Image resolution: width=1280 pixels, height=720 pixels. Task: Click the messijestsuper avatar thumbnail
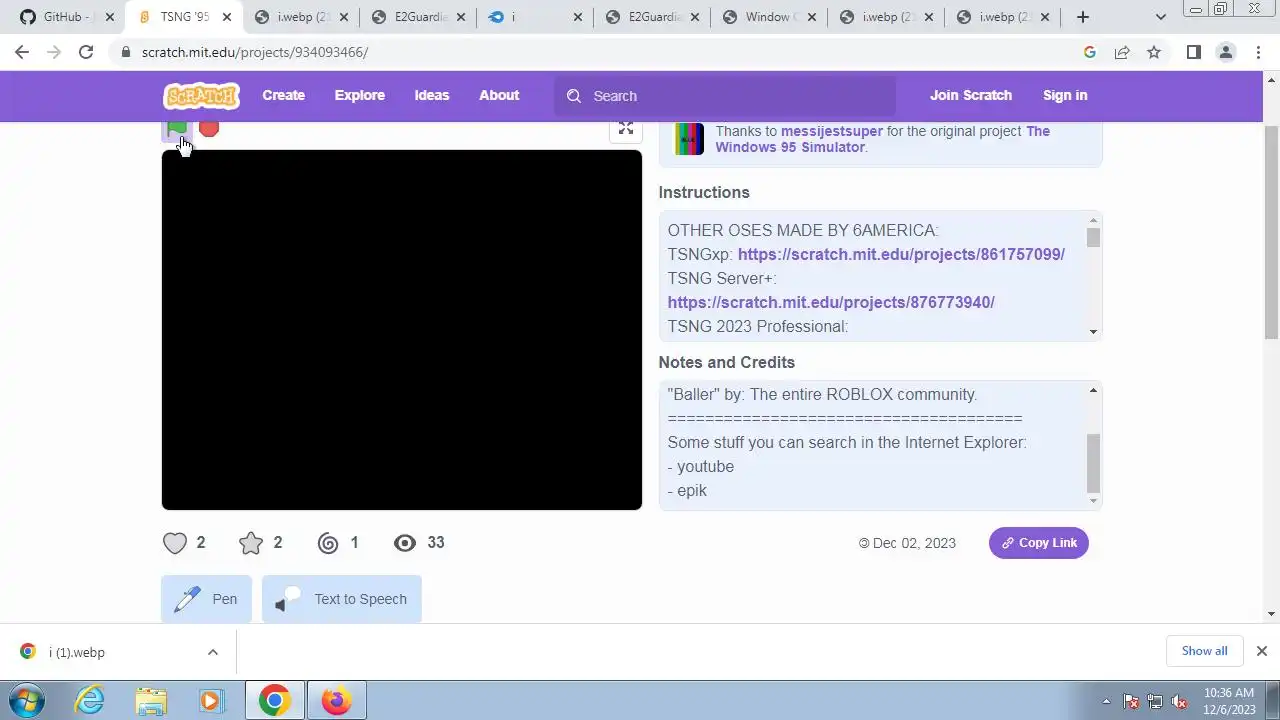click(x=689, y=139)
